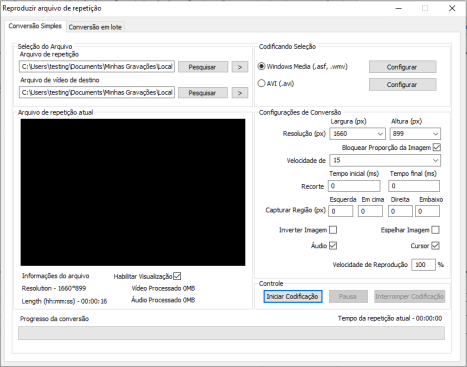This screenshot has width=467, height=367.
Task: Switch to Conversão em lote tab
Action: click(95, 27)
